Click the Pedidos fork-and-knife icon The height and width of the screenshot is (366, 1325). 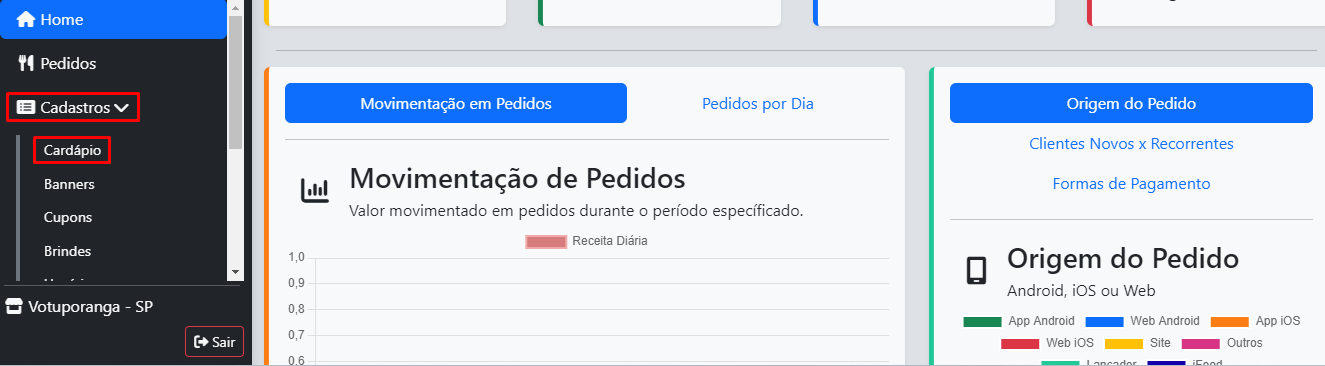(27, 63)
